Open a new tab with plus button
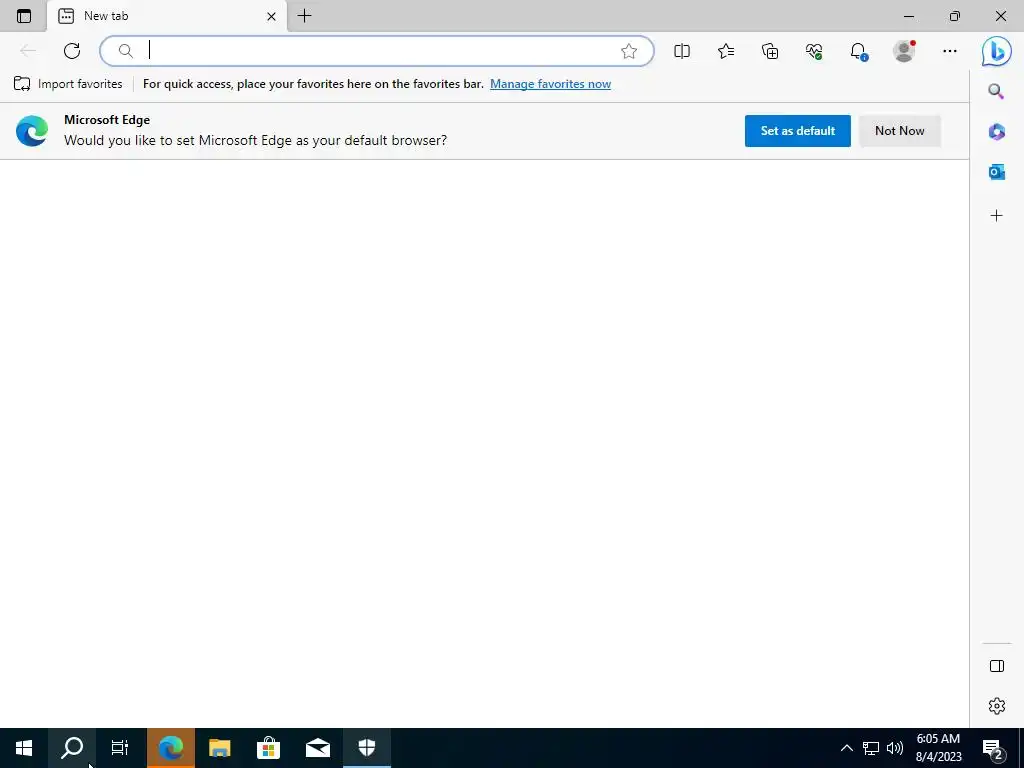The width and height of the screenshot is (1024, 768). coord(304,16)
